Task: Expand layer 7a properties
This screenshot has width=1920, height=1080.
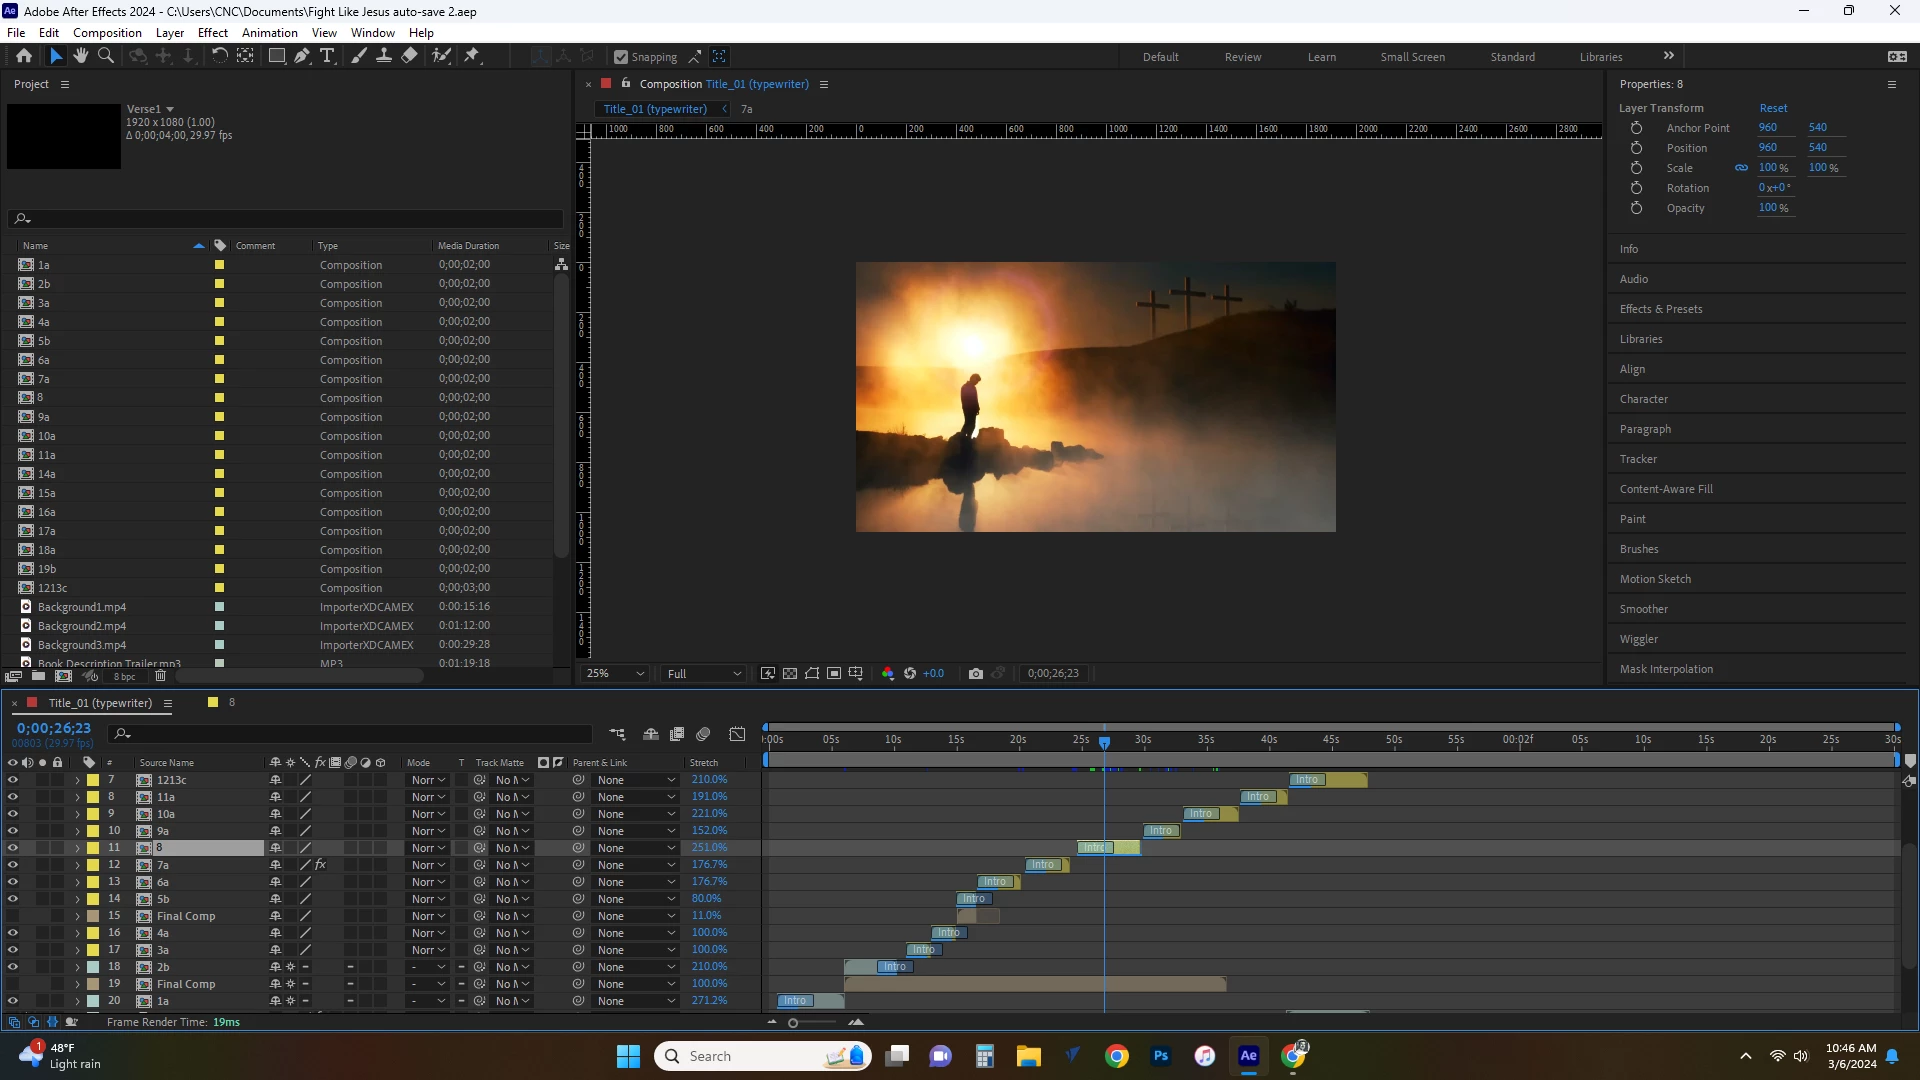Action: click(77, 865)
